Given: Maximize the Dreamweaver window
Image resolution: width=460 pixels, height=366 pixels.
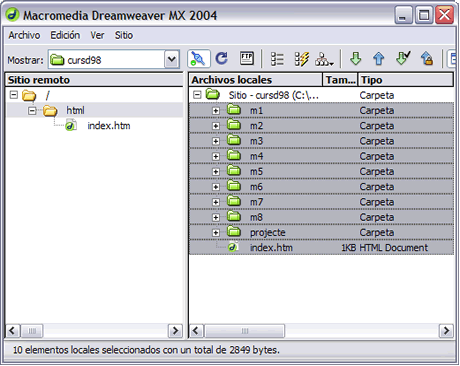Looking at the screenshot, I should coord(424,15).
